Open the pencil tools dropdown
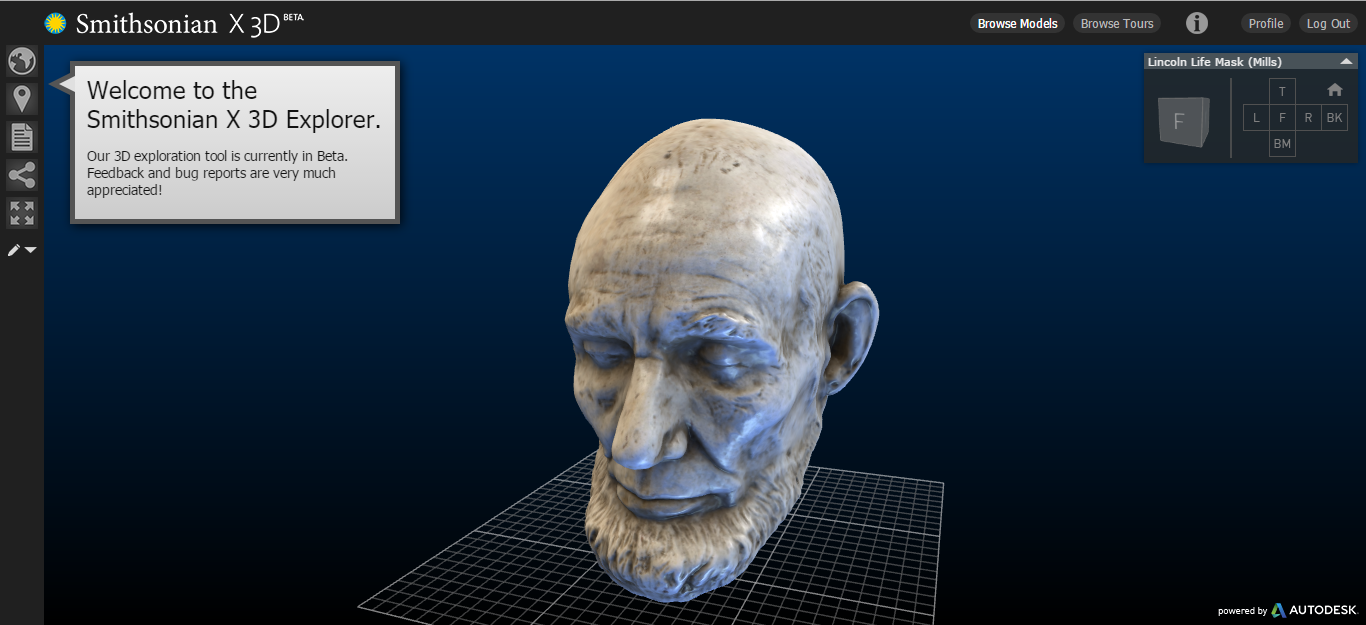1366x625 pixels. 22,250
